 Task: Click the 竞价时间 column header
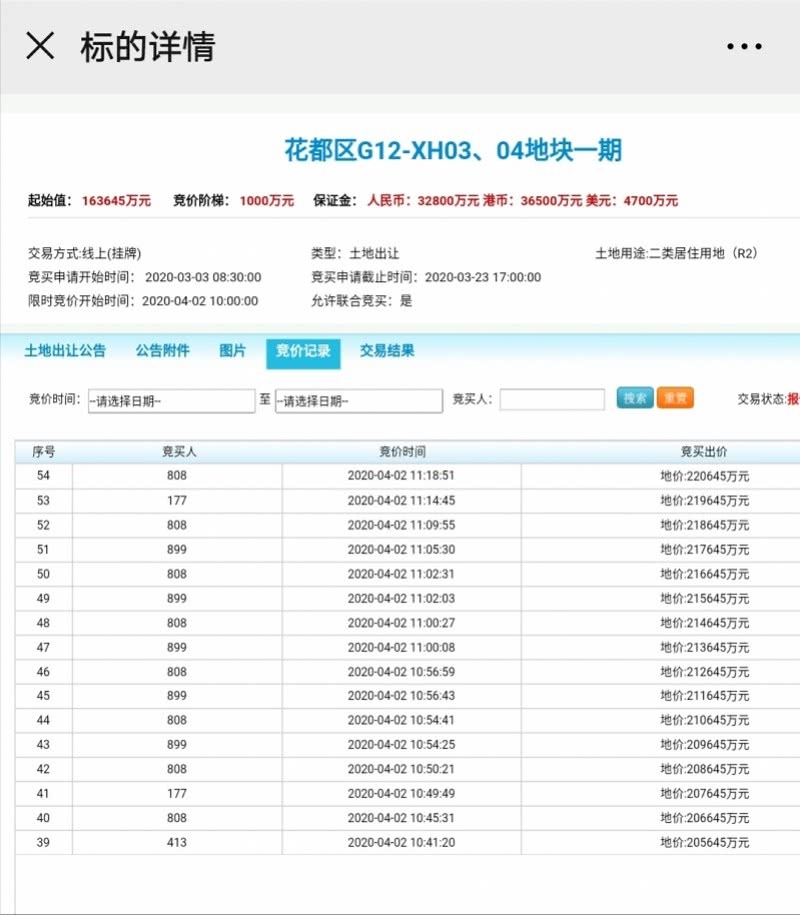pos(401,452)
